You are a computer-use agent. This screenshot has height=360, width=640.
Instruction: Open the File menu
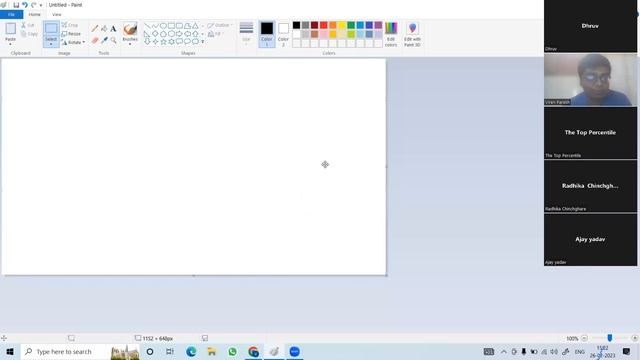coord(11,14)
